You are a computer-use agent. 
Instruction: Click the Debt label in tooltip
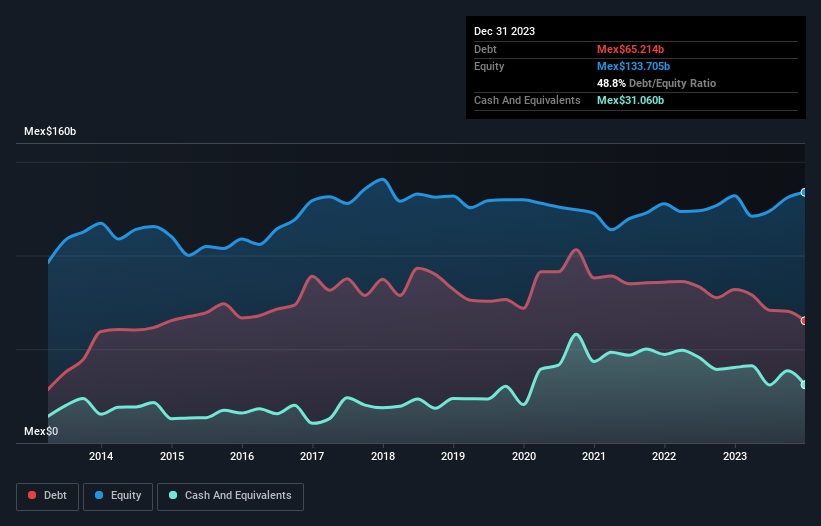[485, 49]
